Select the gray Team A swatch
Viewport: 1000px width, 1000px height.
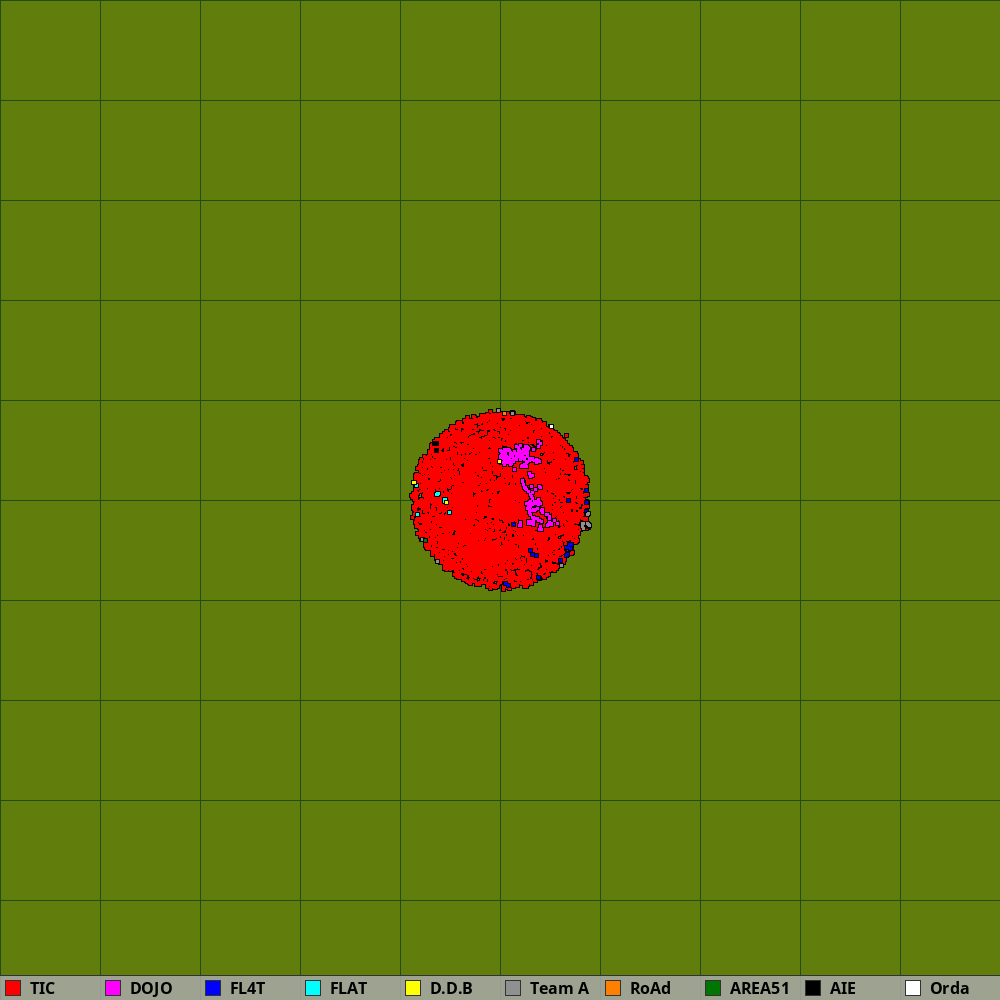[513, 988]
